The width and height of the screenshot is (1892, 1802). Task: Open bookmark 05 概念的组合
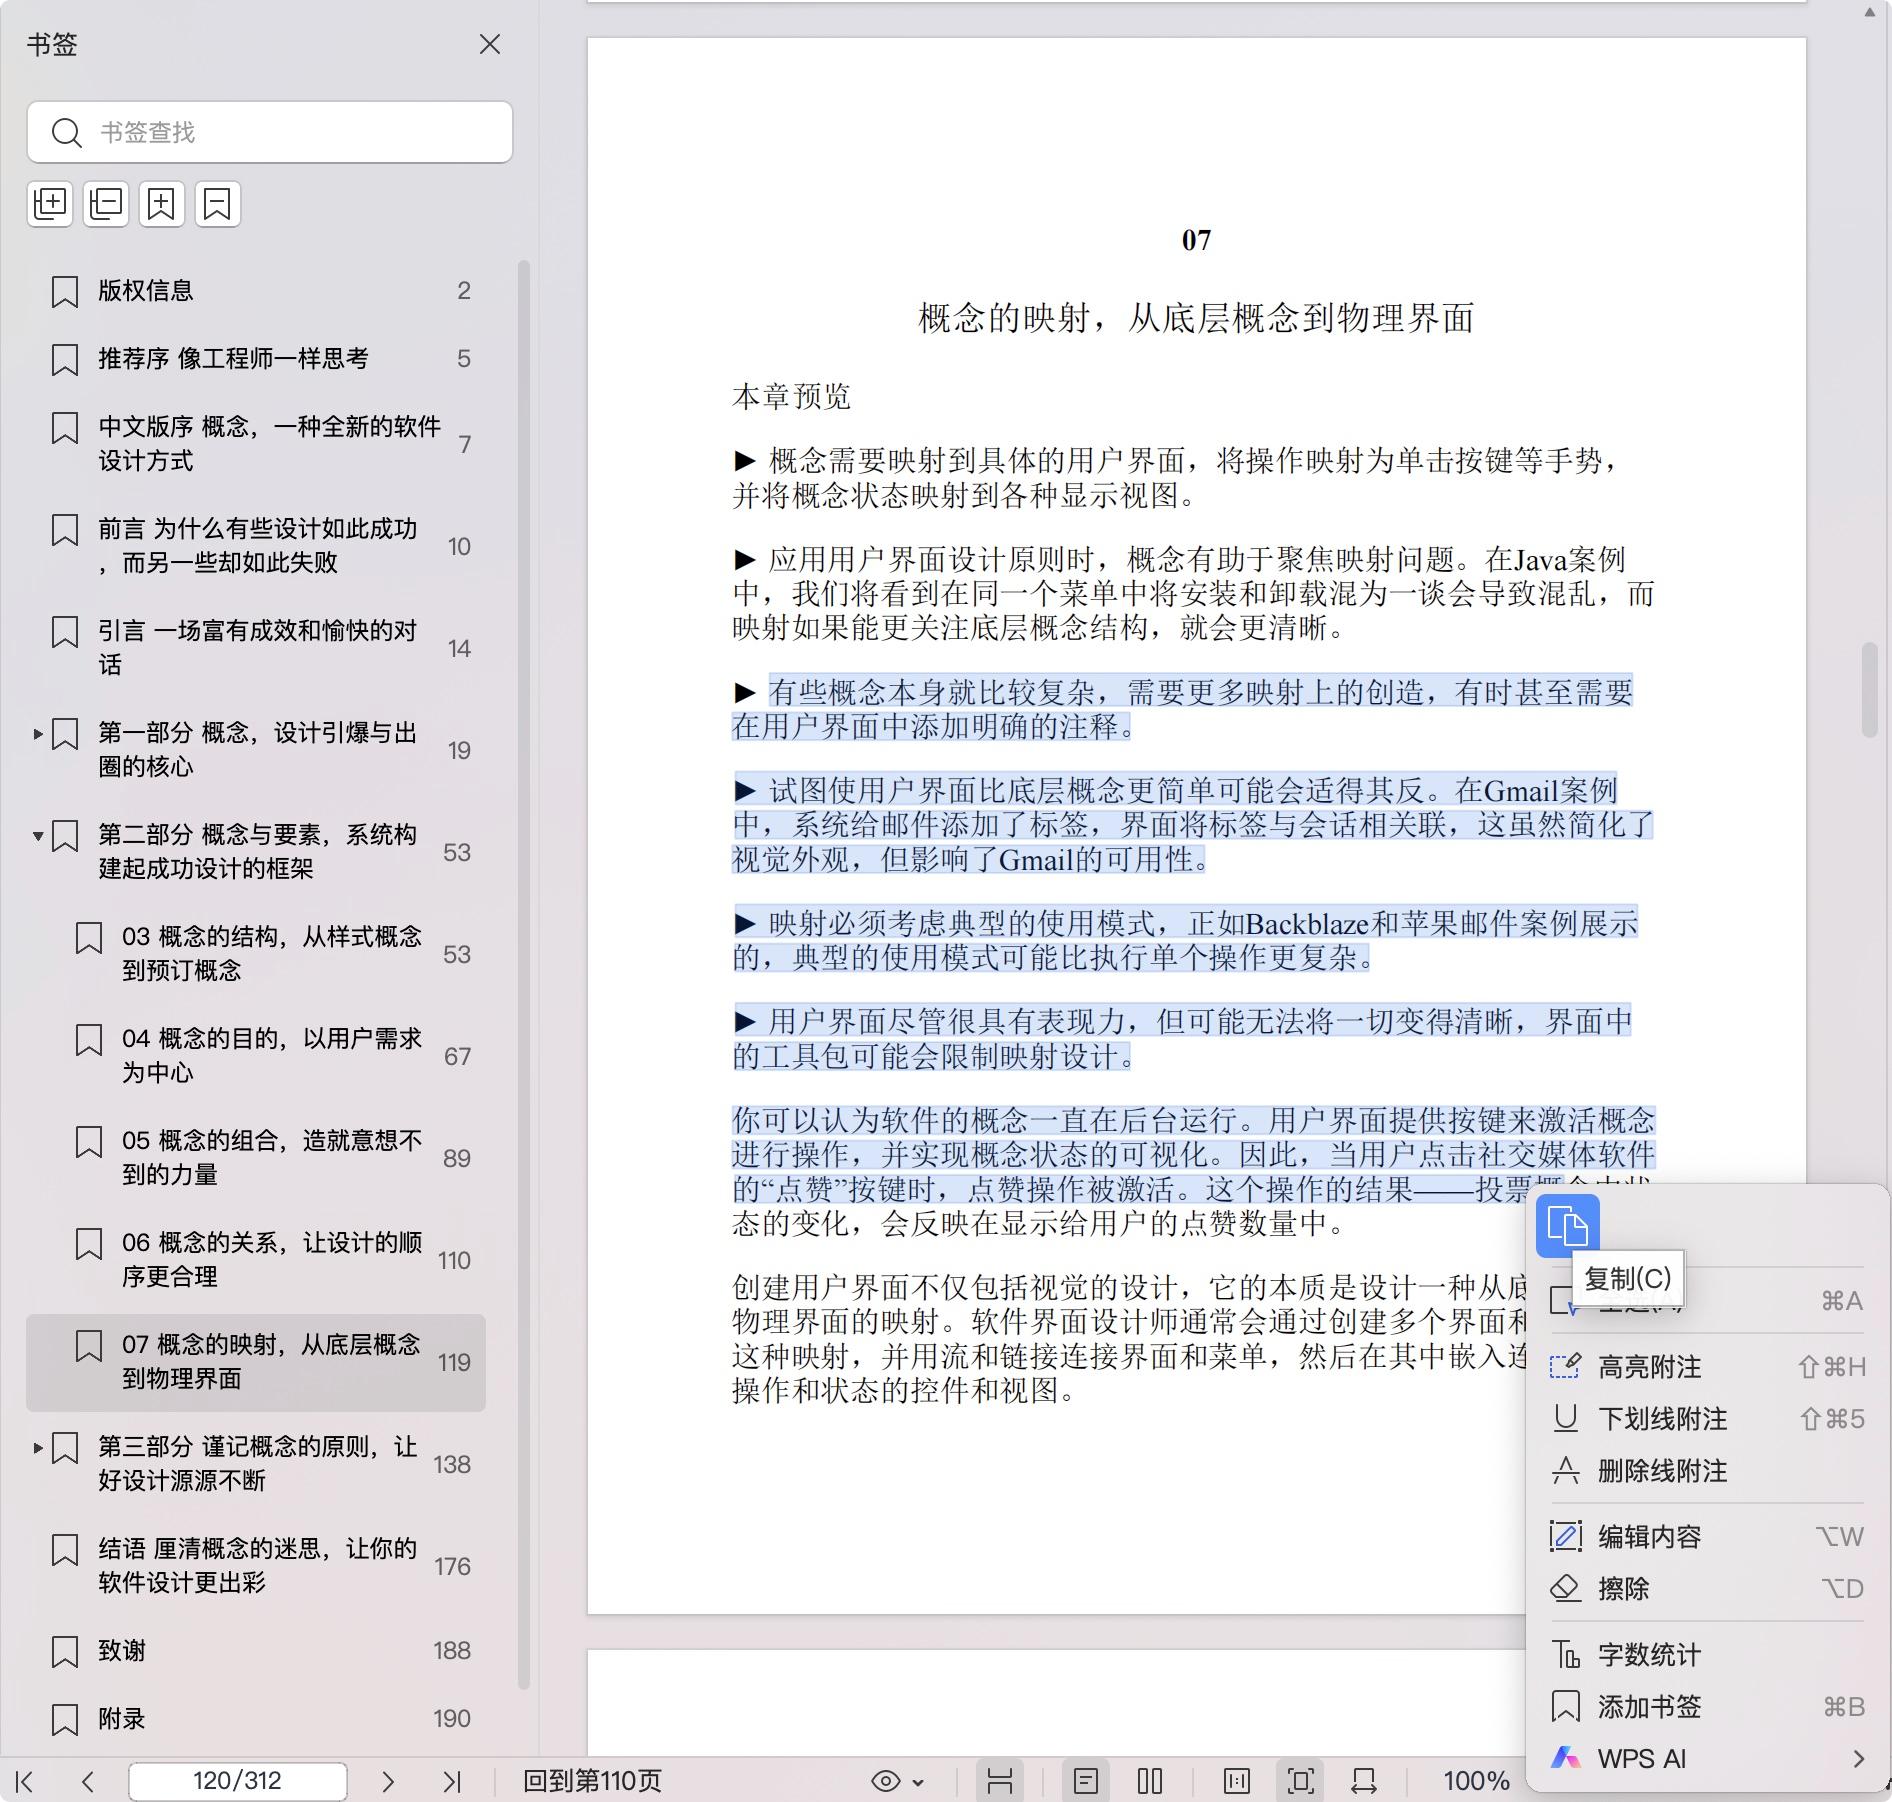(x=271, y=1157)
